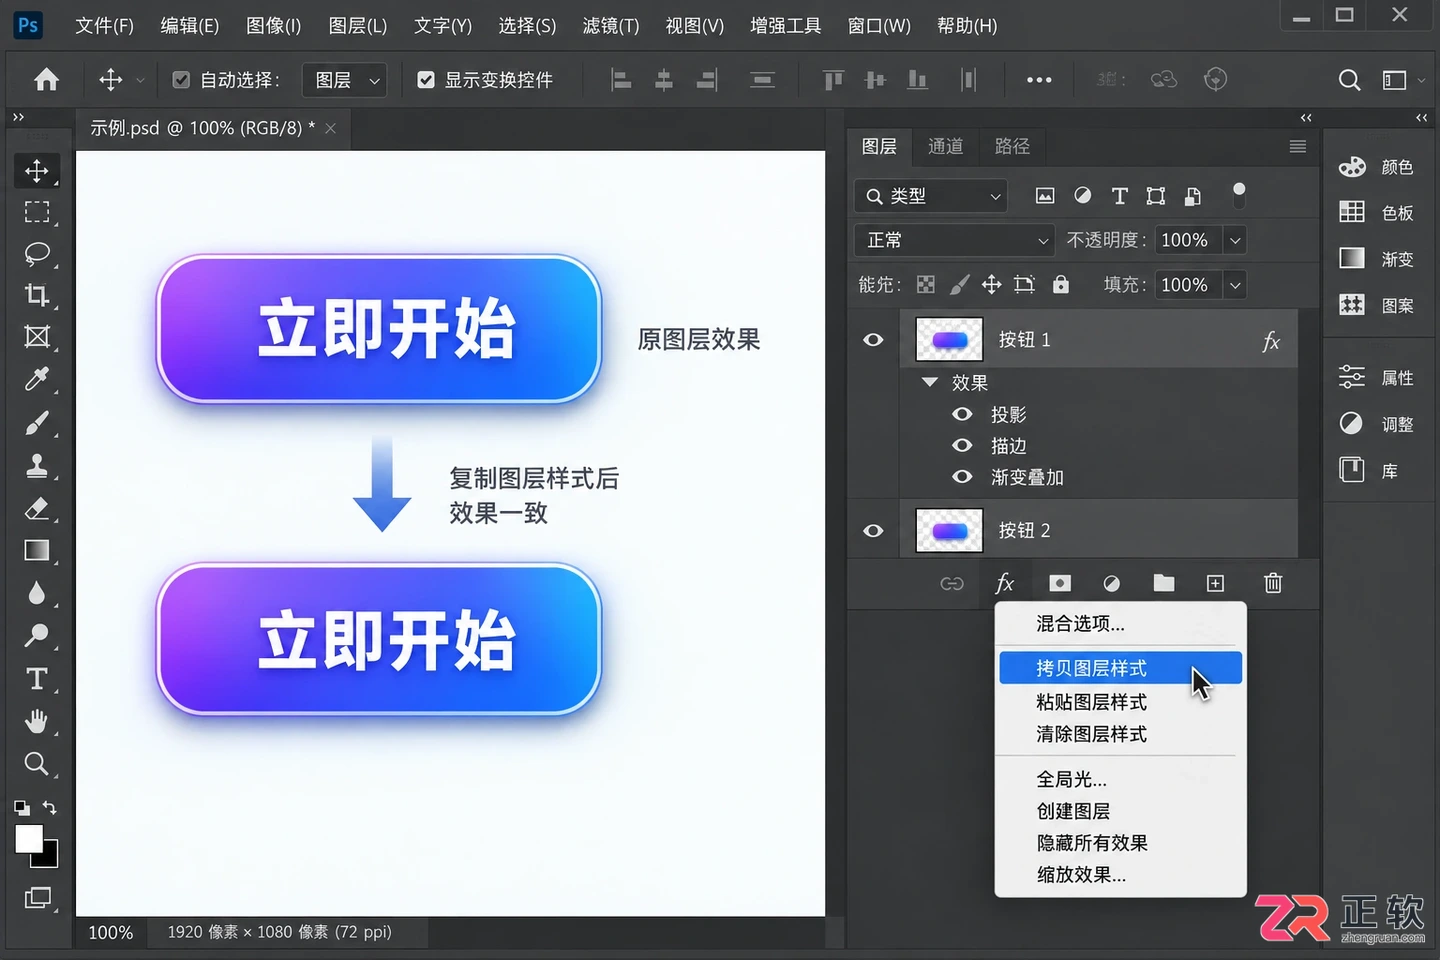Screen dimensions: 1440x960
Task: Open the workspace switcher dropdown
Action: 1404,80
